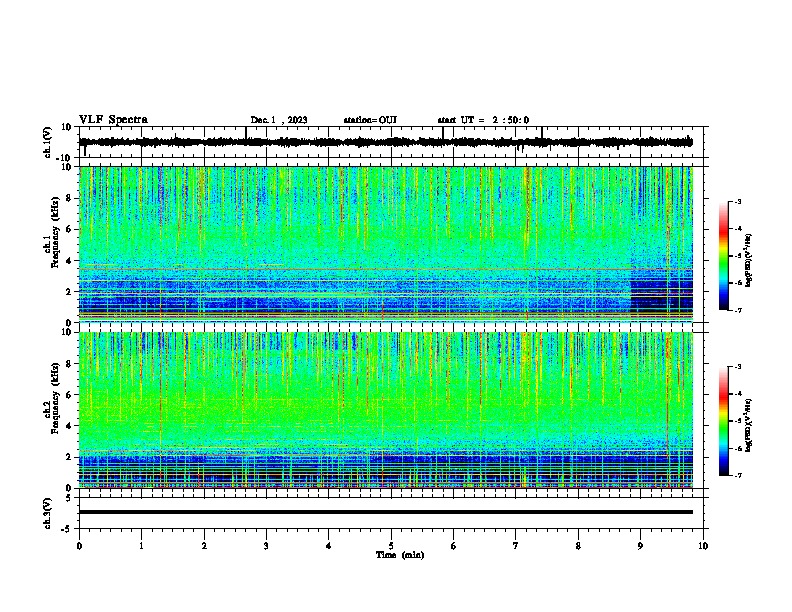Viewport: 792px width, 612px height.
Task: Click time axis tick label "9"
Action: [x=640, y=546]
